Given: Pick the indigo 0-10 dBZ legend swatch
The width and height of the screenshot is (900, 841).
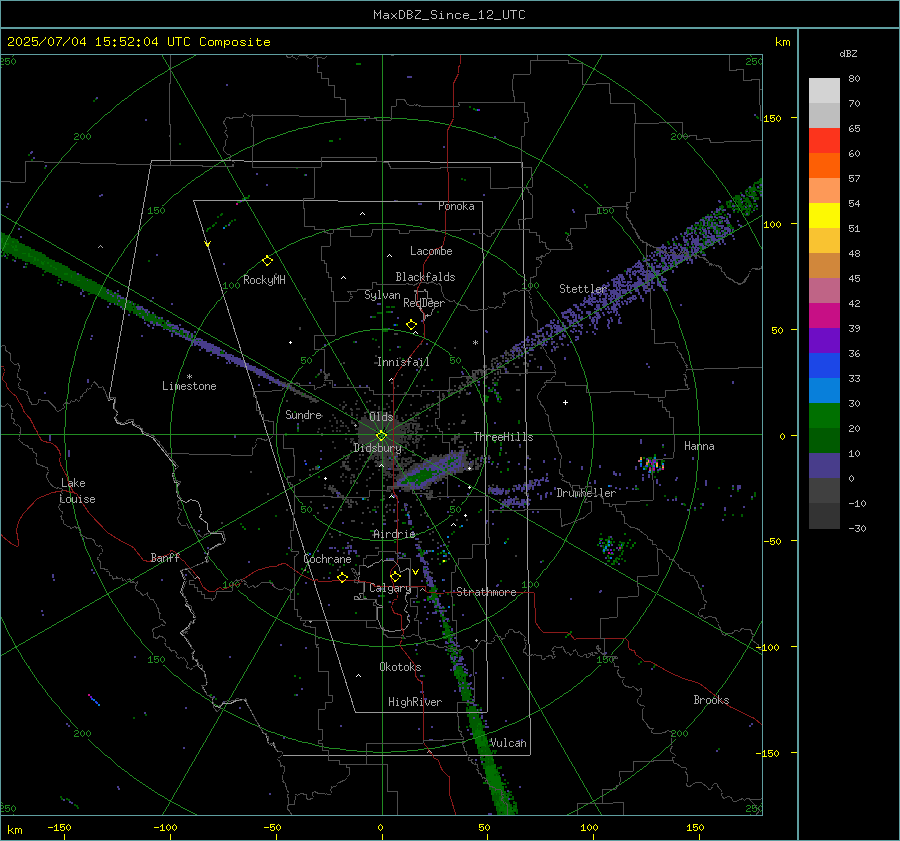Looking at the screenshot, I should 824,466.
